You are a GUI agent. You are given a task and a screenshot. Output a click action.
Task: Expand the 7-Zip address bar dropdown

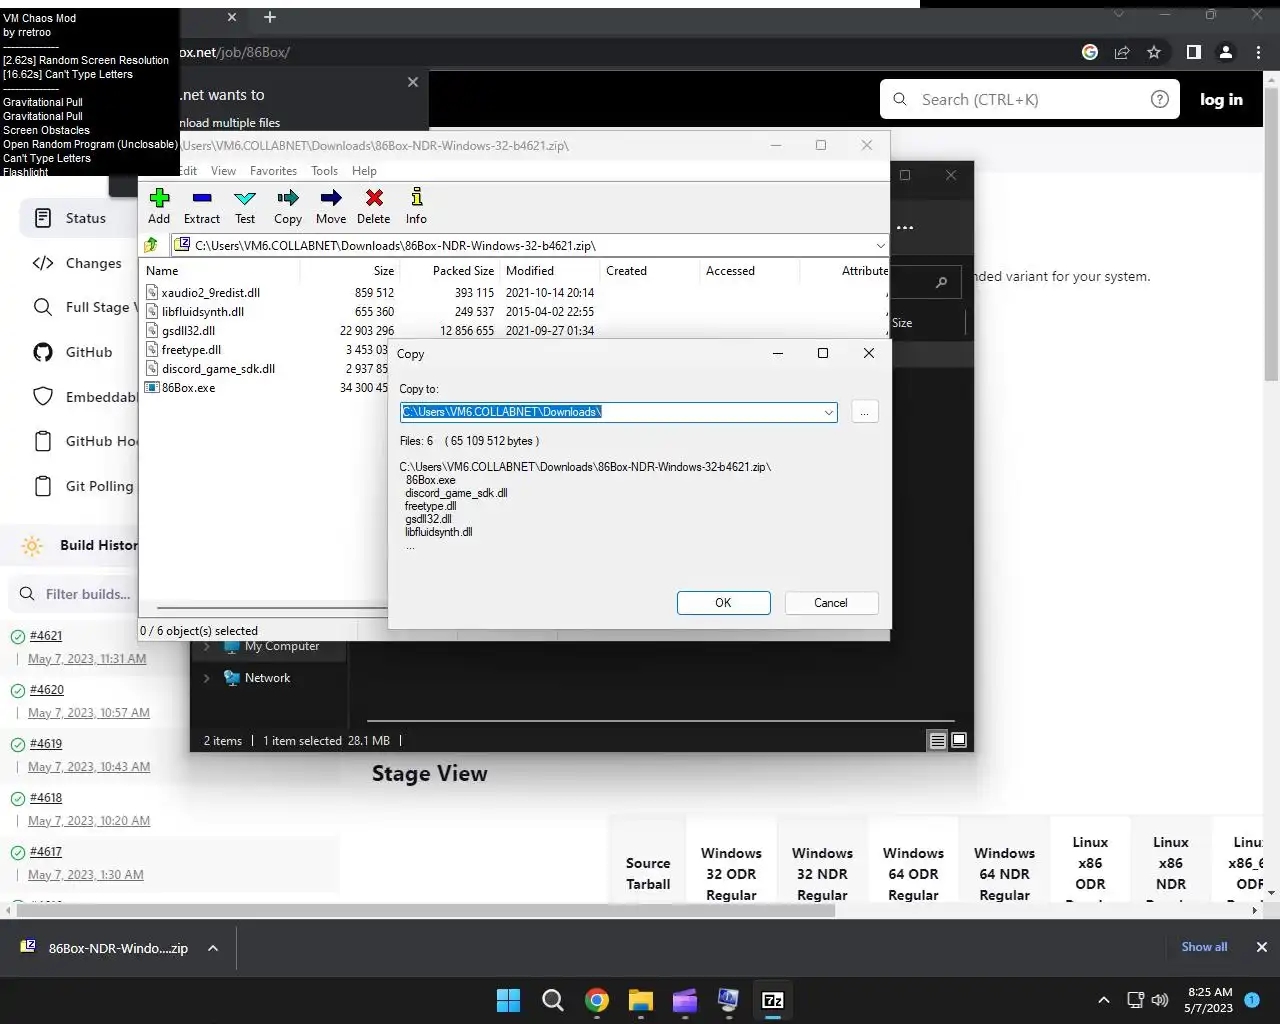click(x=880, y=245)
